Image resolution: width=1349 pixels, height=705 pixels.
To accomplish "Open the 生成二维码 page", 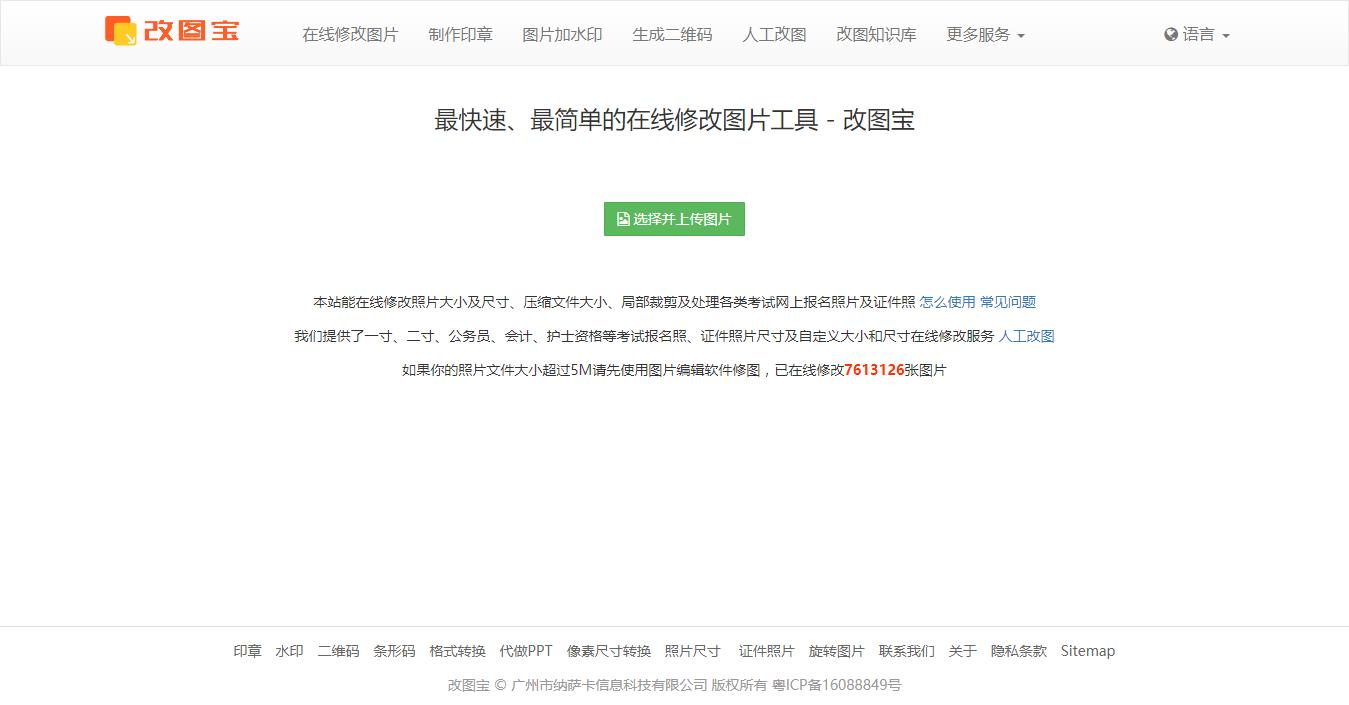I will coord(672,34).
